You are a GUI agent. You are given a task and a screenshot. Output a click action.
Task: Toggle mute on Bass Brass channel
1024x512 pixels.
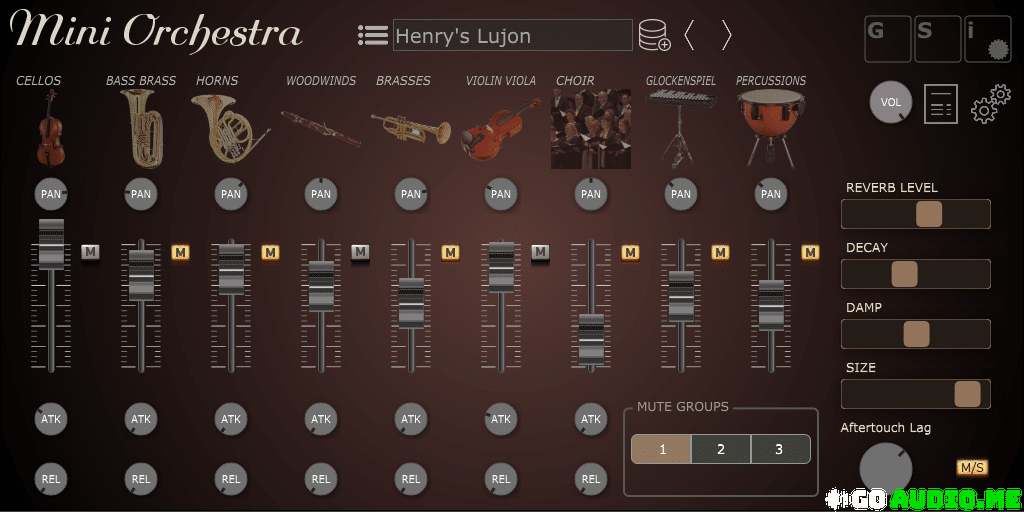(181, 252)
